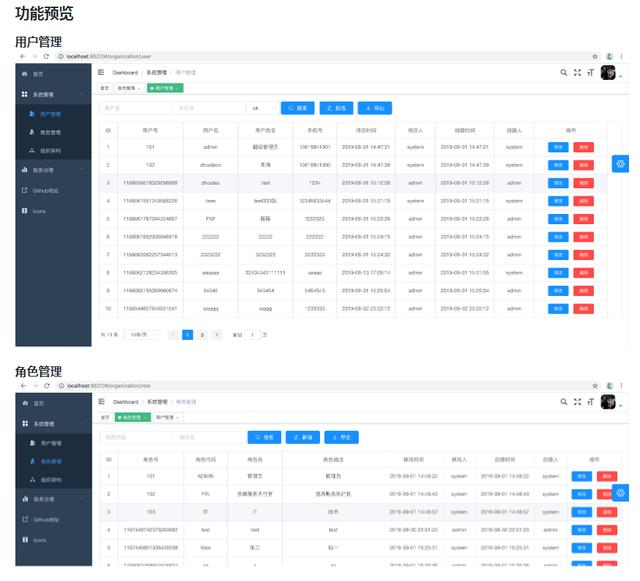Click 新增 button on user management page

click(x=336, y=108)
